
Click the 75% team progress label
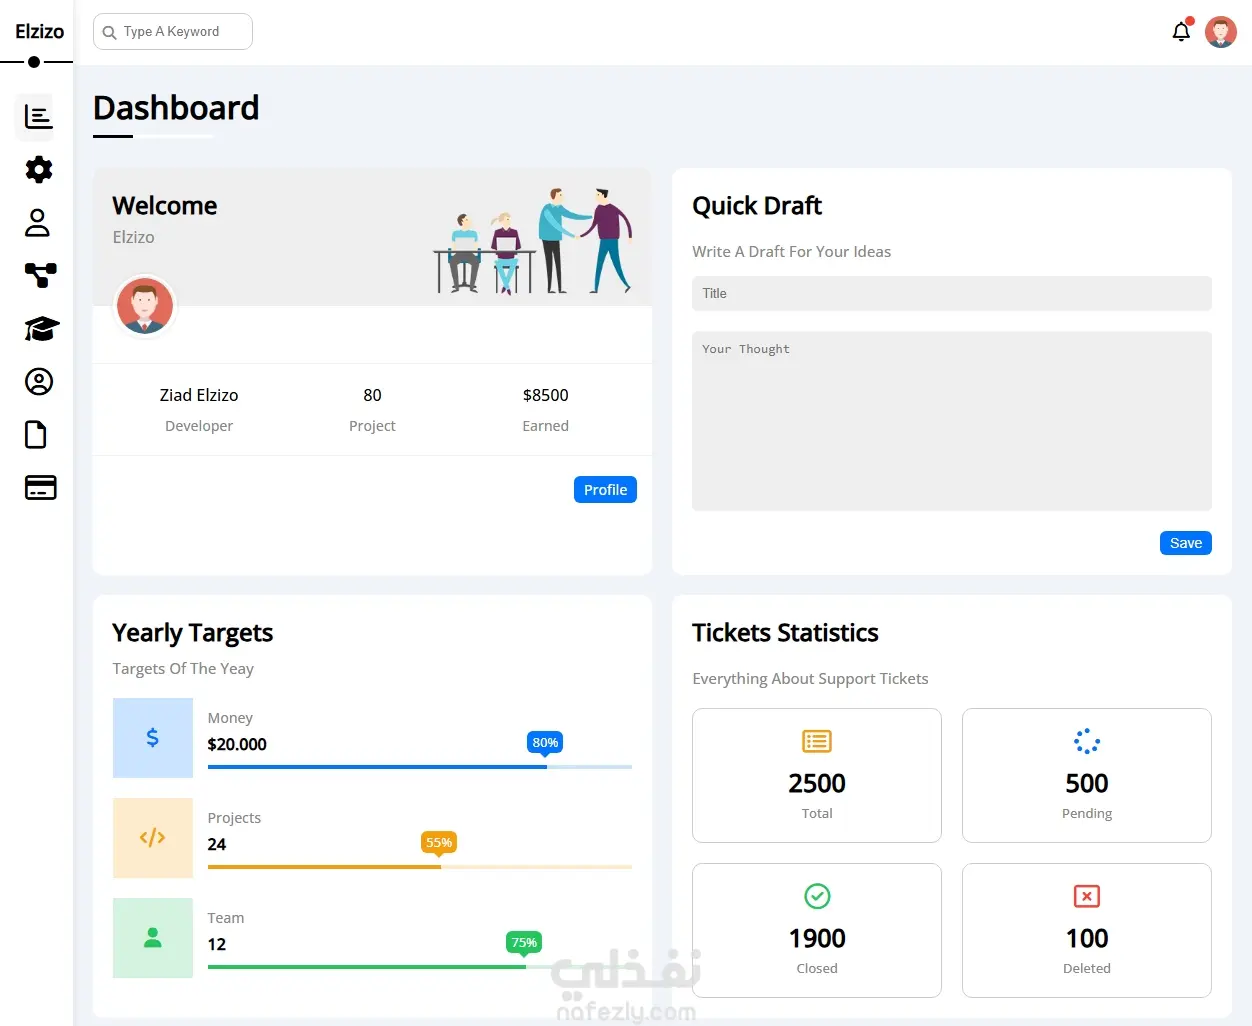pos(524,942)
